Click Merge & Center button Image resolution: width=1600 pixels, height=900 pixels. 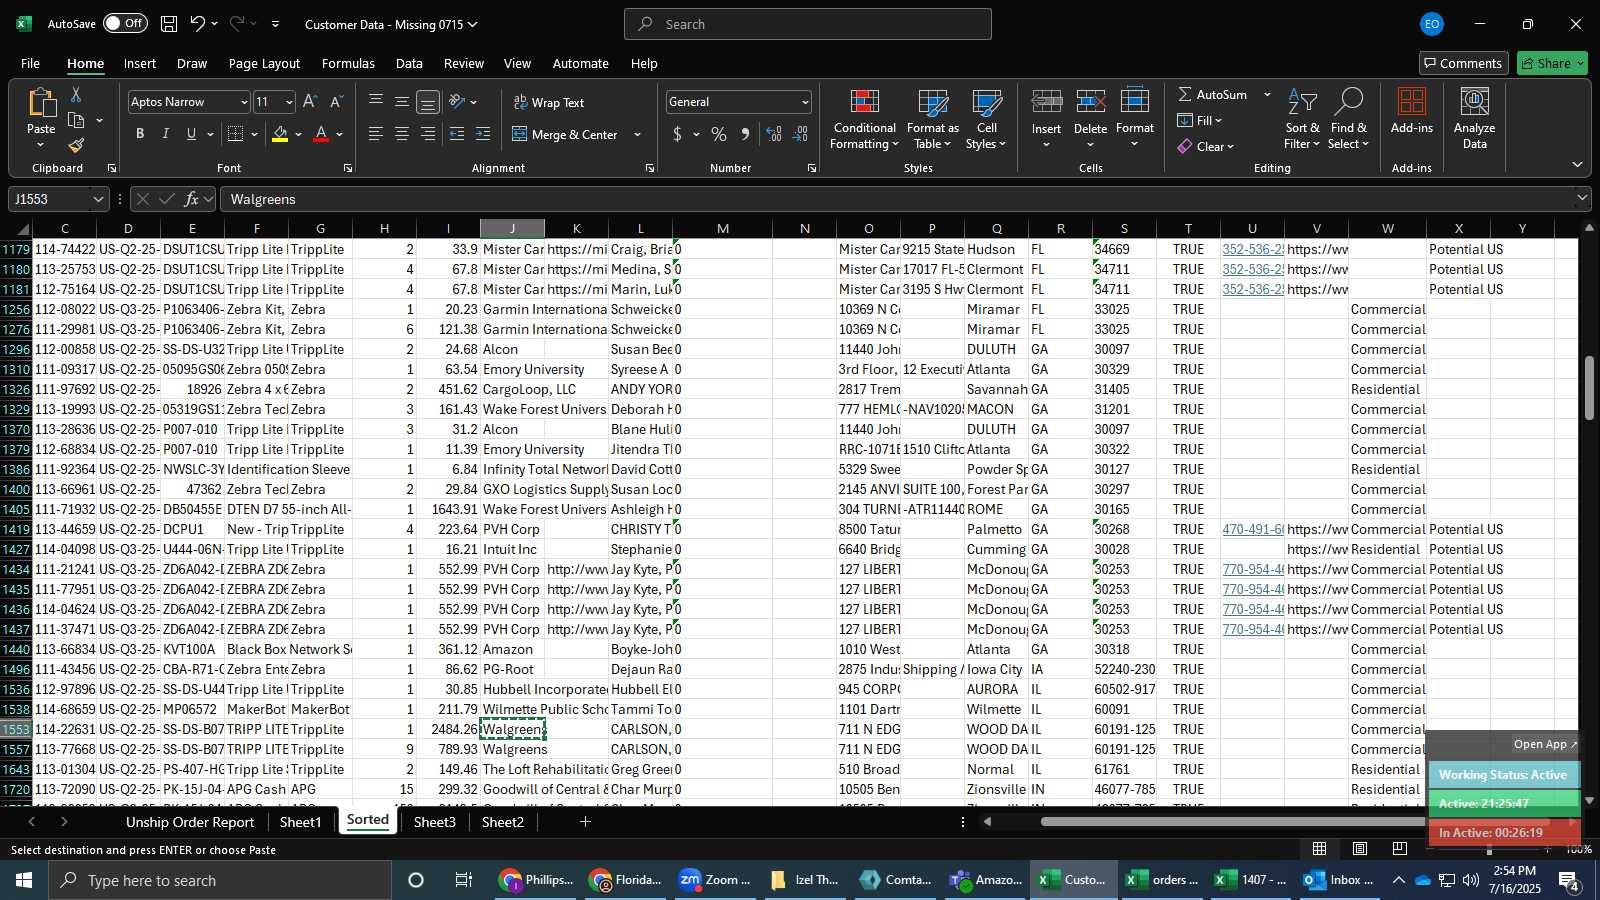point(566,134)
